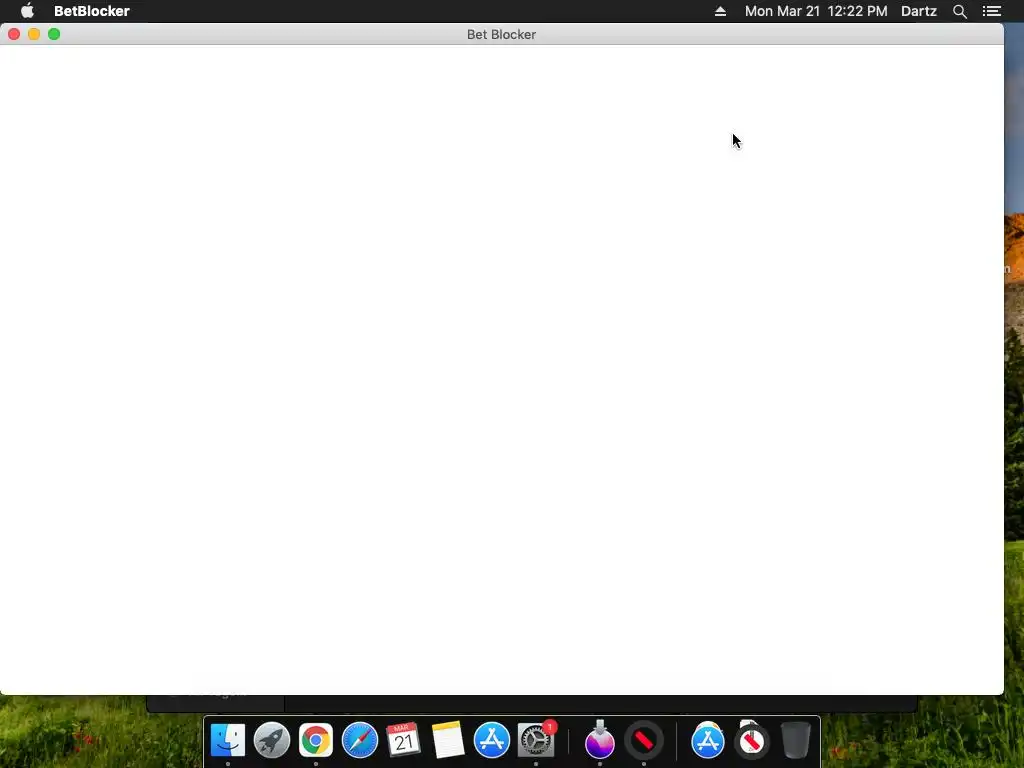Open the BetBlocker application menu
The image size is (1024, 768).
(91, 10)
